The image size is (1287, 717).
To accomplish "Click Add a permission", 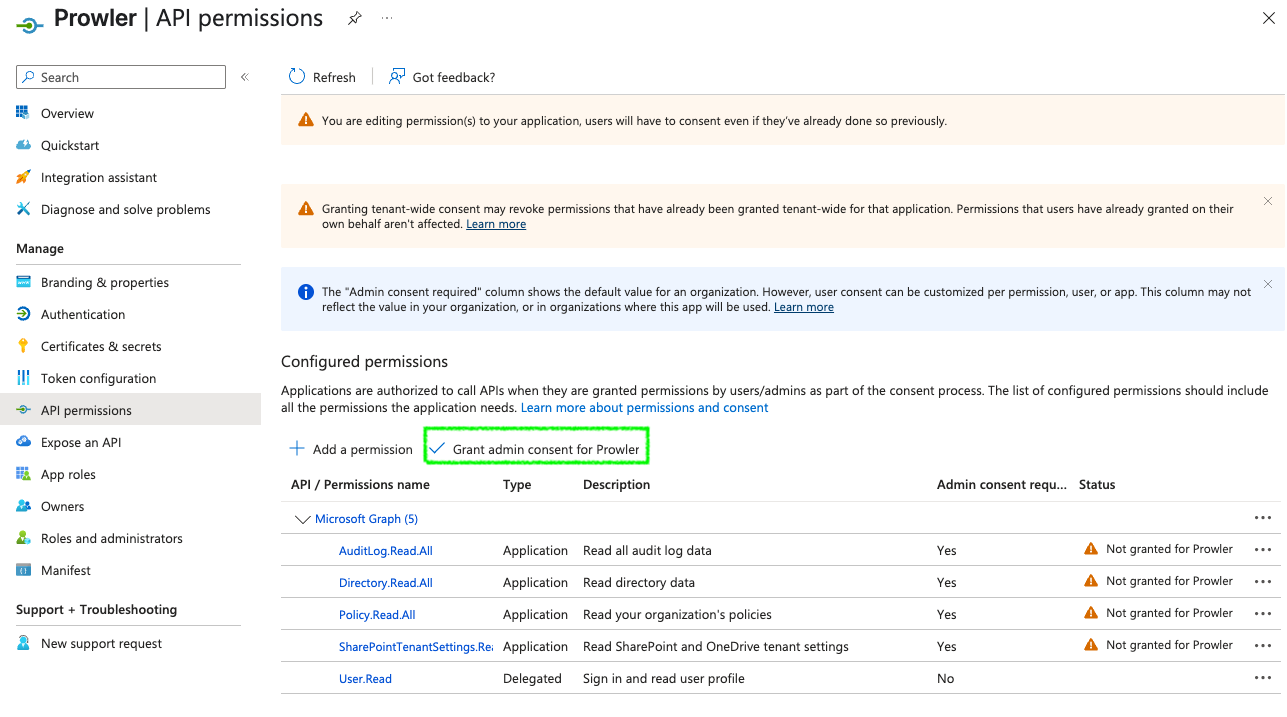I will 350,448.
